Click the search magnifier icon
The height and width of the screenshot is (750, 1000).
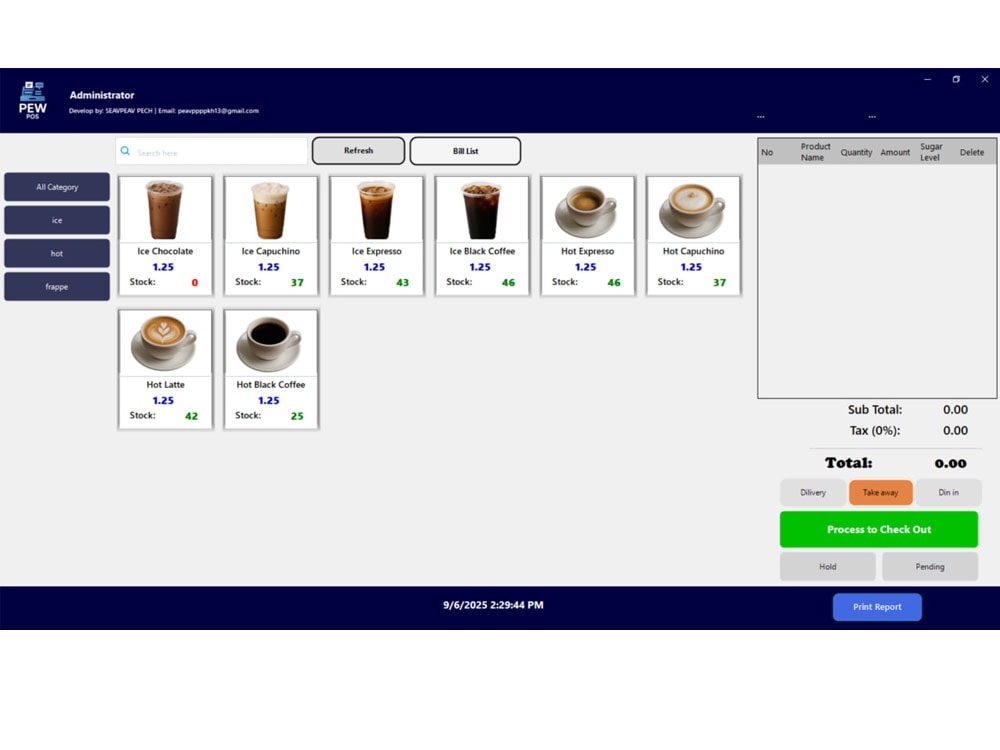tap(126, 151)
